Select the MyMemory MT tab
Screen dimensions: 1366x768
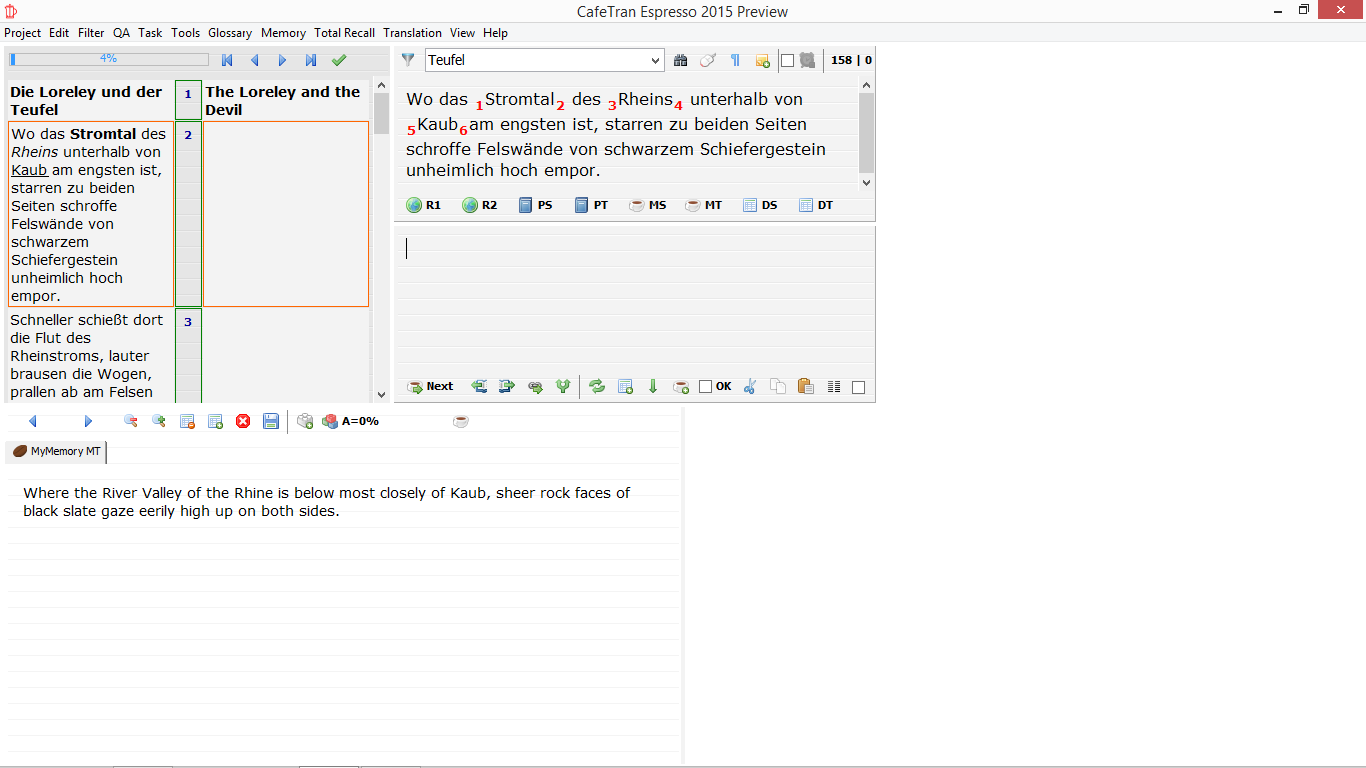coord(57,452)
